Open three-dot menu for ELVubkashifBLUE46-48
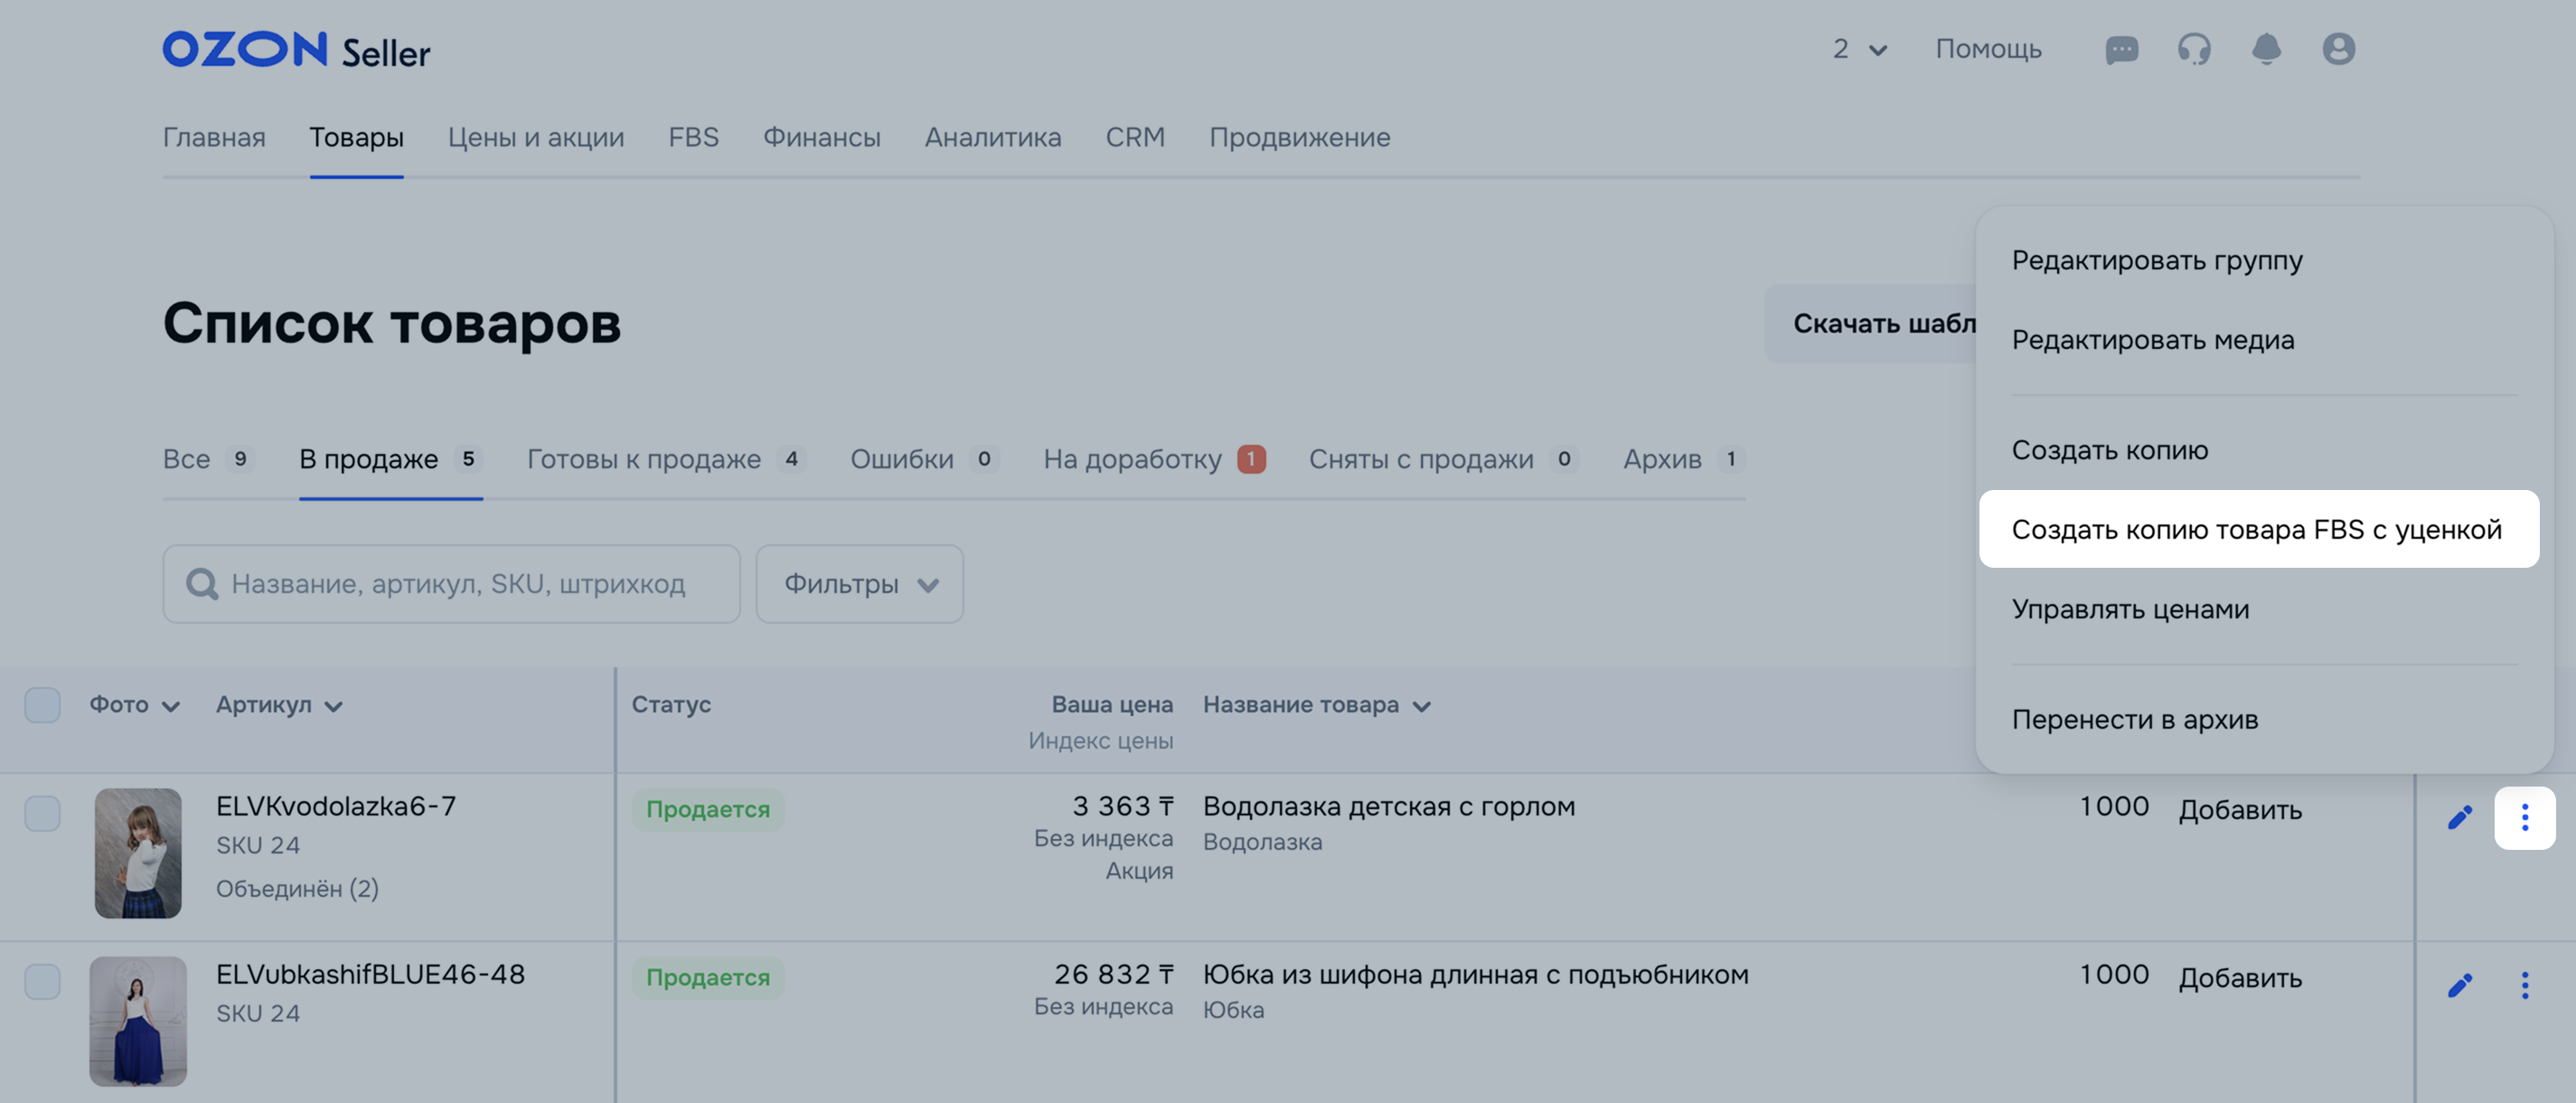 click(x=2525, y=985)
